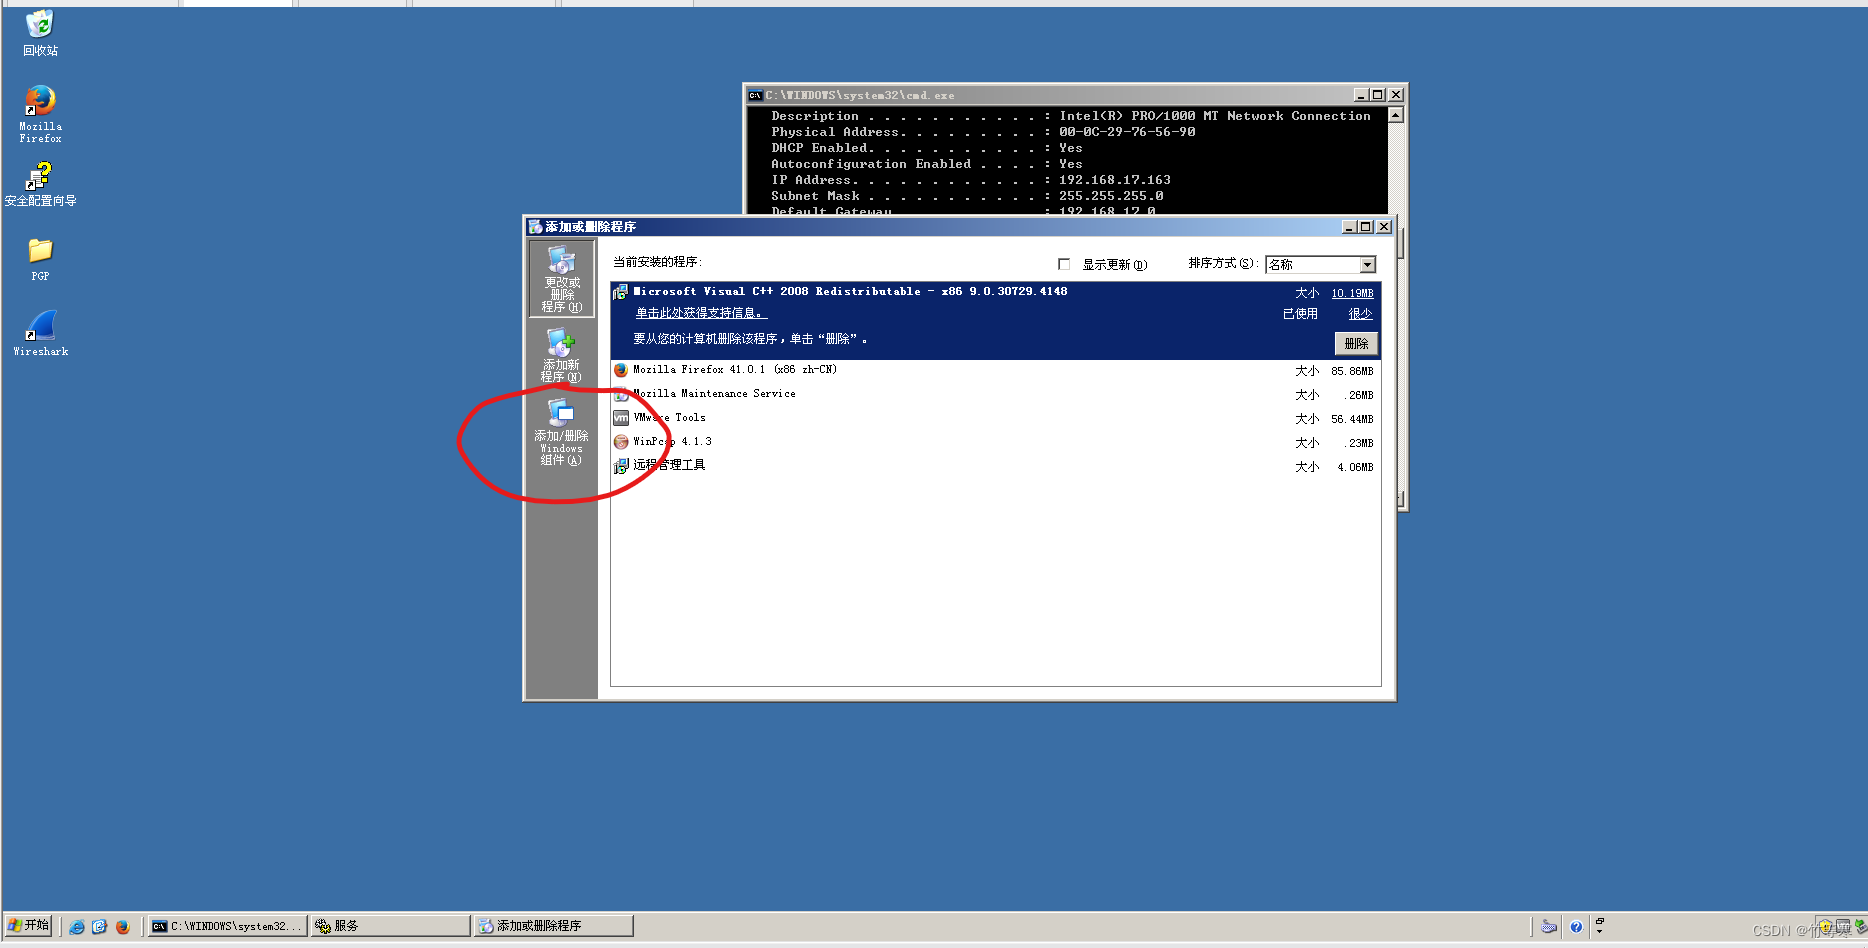Open the 单击此处获得支持信息 link

pyautogui.click(x=701, y=314)
